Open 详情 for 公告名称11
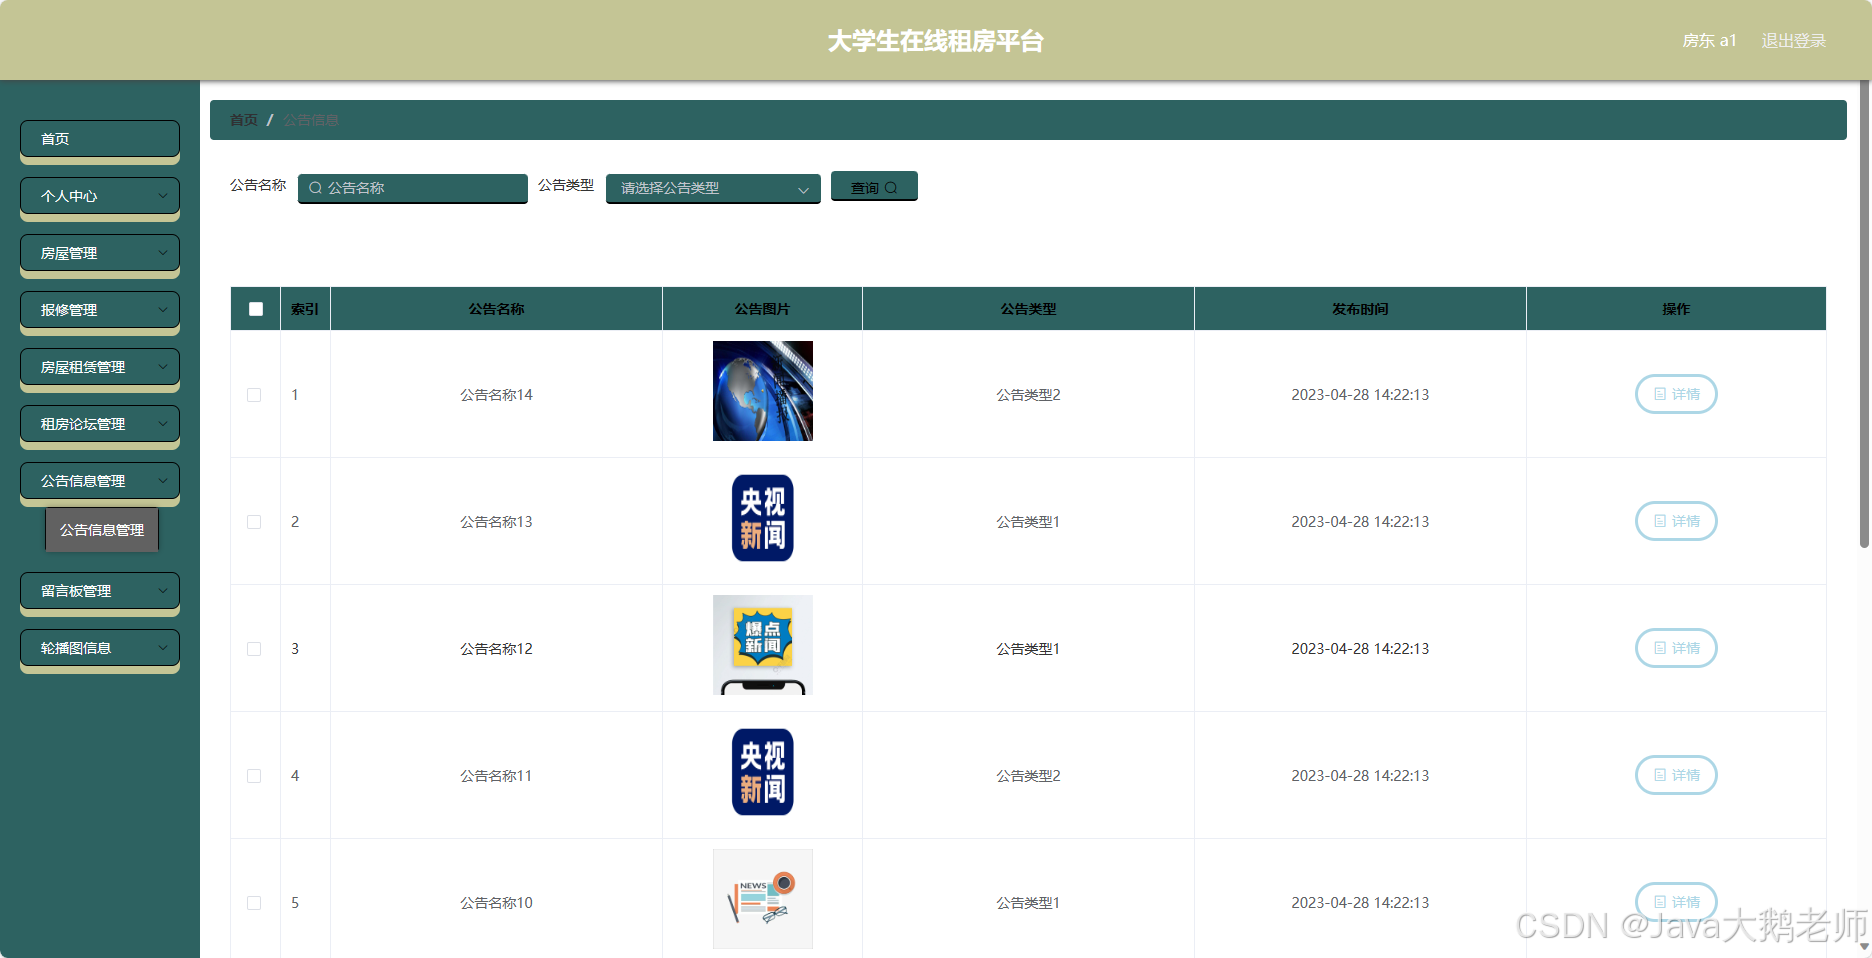Image resolution: width=1872 pixels, height=958 pixels. pos(1676,775)
